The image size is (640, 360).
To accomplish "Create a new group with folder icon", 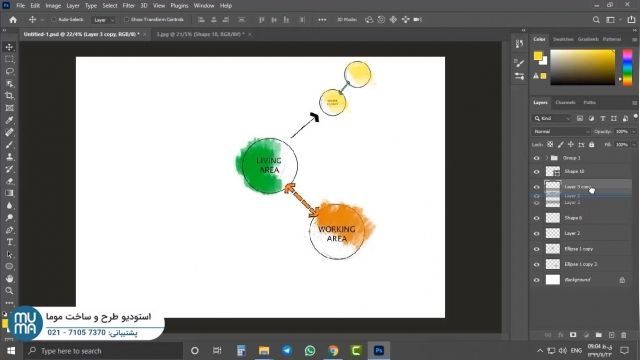I will [x=598, y=335].
